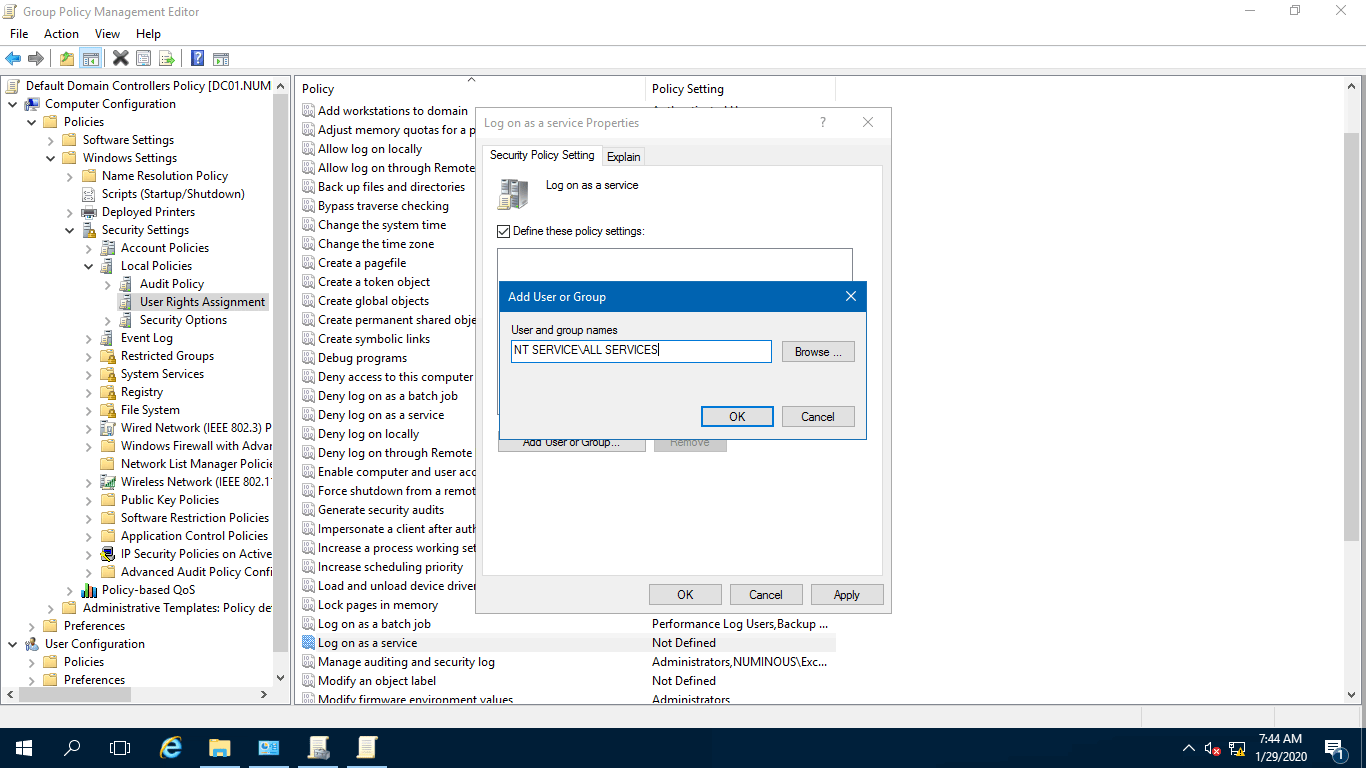This screenshot has height=768, width=1366.
Task: Expand the Account Policies tree node
Action: tap(89, 248)
